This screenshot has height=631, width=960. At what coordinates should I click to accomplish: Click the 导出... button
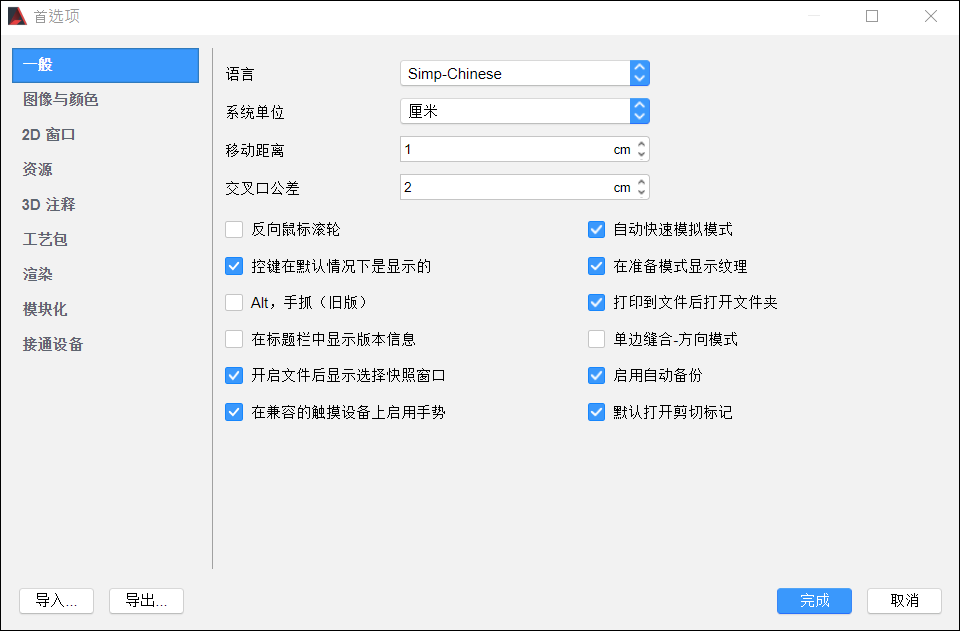coord(146,600)
